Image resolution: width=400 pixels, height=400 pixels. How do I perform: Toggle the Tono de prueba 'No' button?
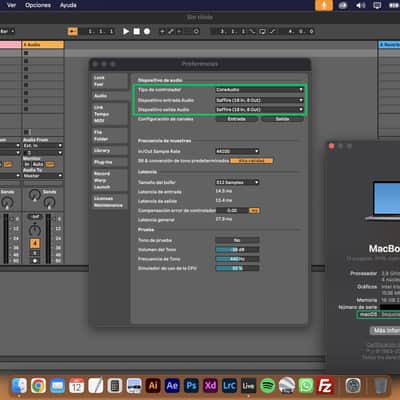pos(237,240)
